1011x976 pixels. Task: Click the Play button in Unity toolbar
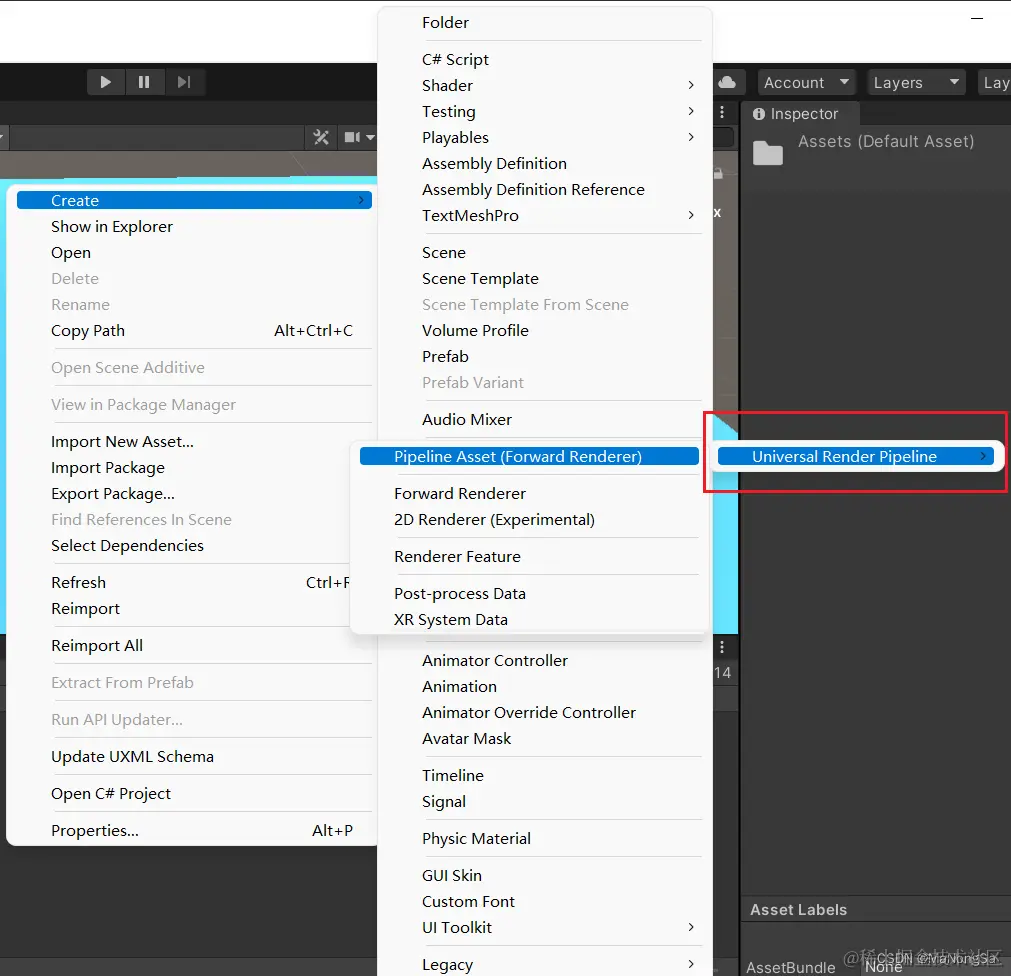pyautogui.click(x=106, y=82)
